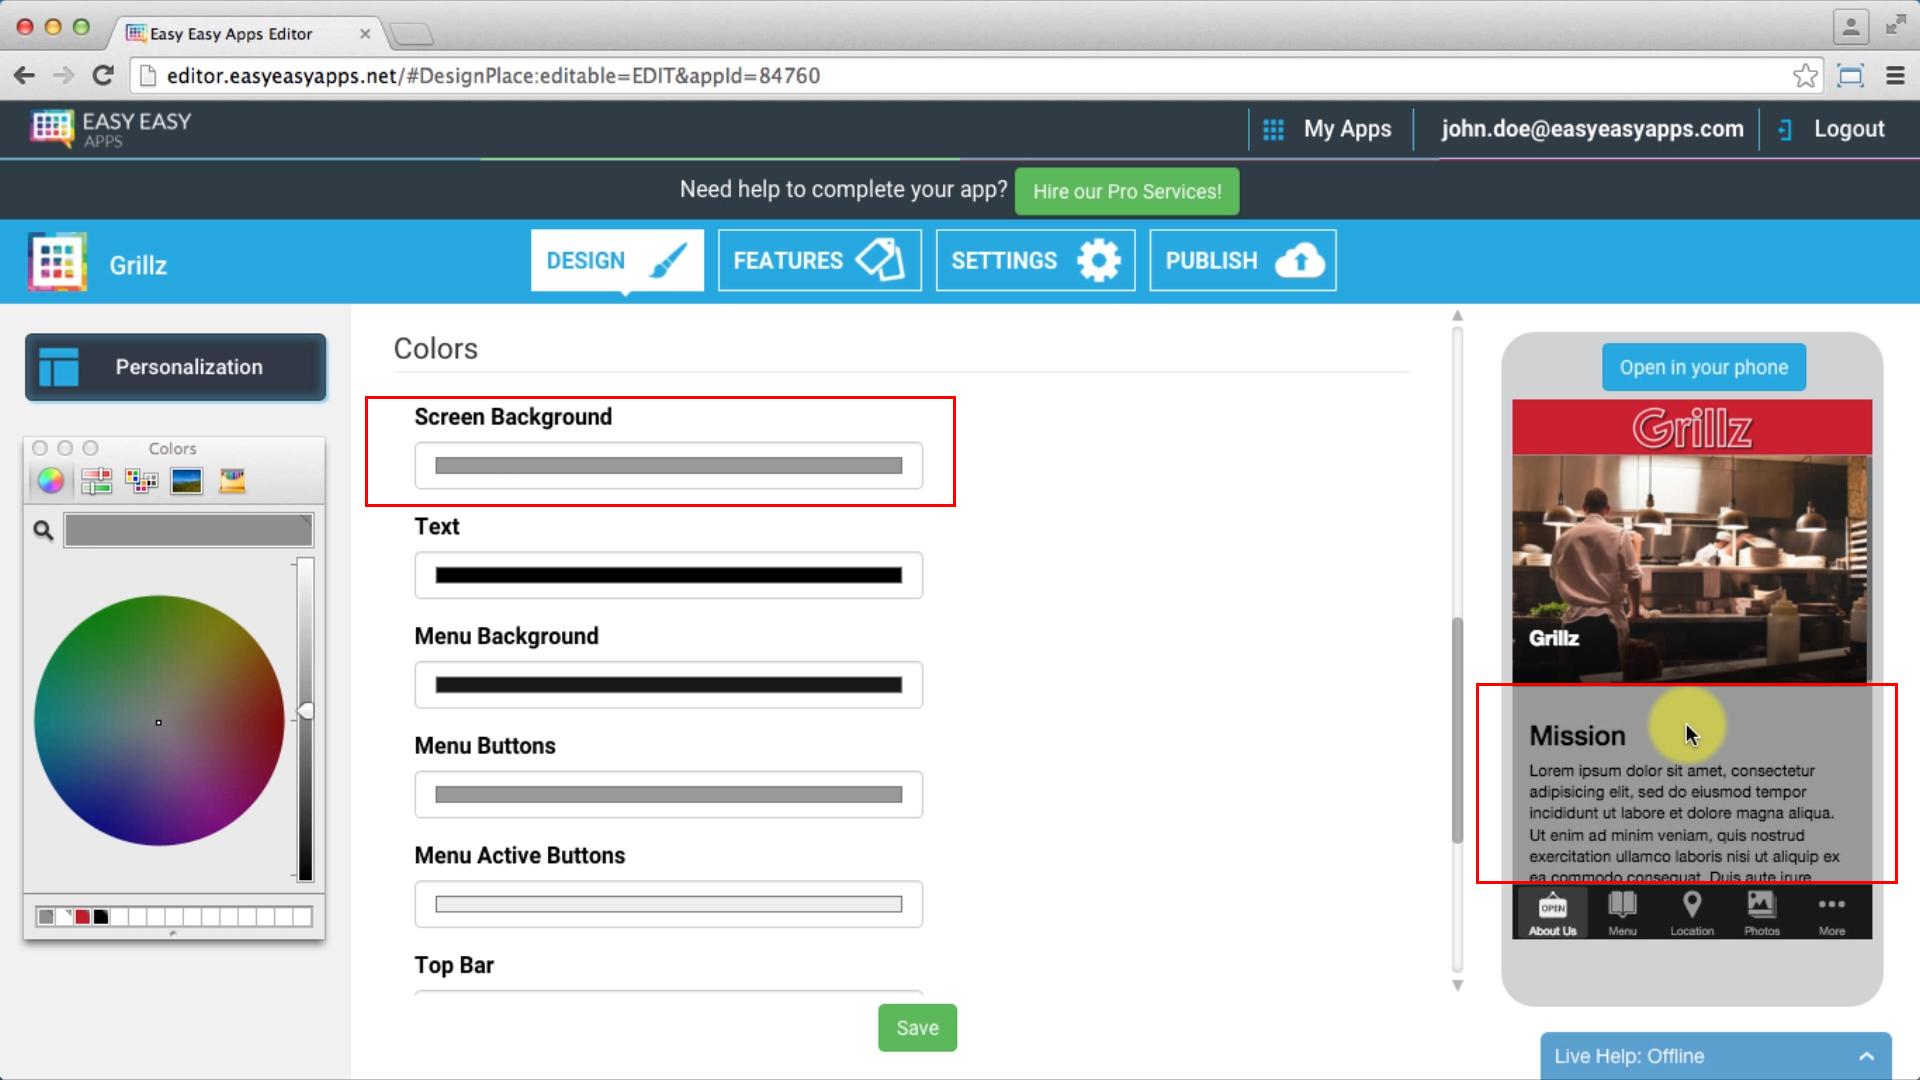
Task: Click the Screen Background color swatch
Action: click(x=667, y=464)
